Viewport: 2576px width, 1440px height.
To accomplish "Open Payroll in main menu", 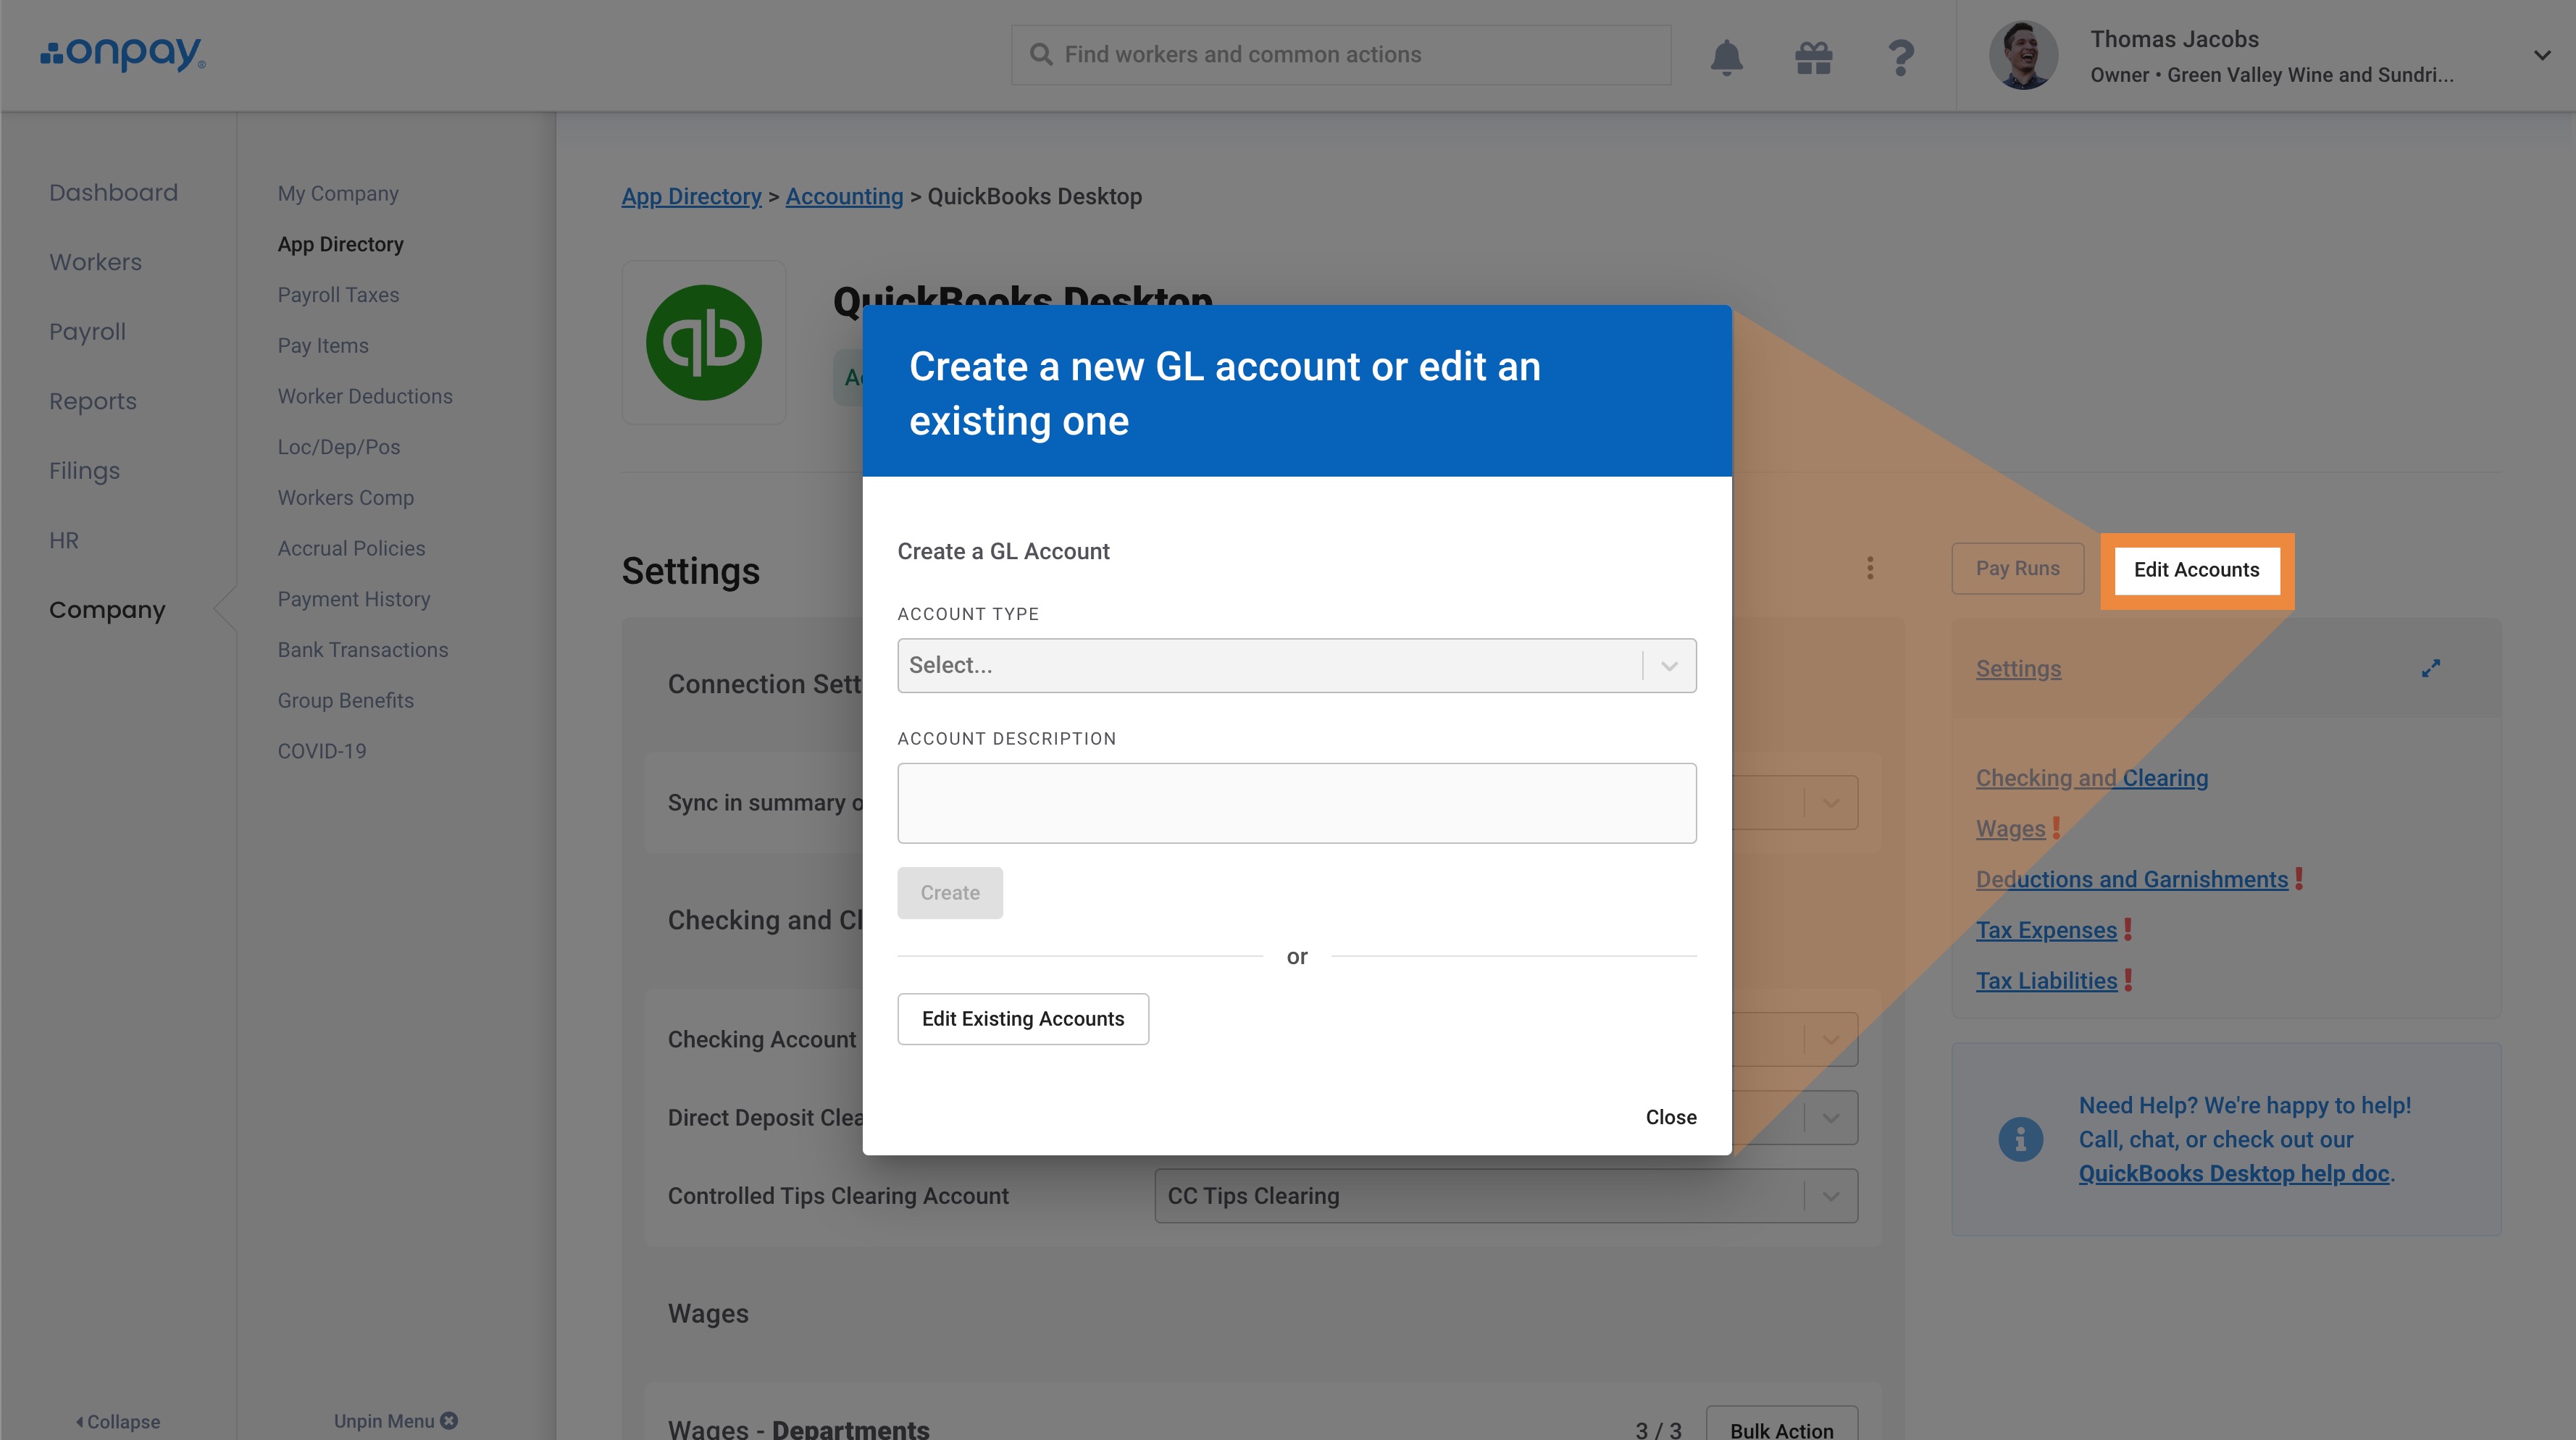I will 87,331.
